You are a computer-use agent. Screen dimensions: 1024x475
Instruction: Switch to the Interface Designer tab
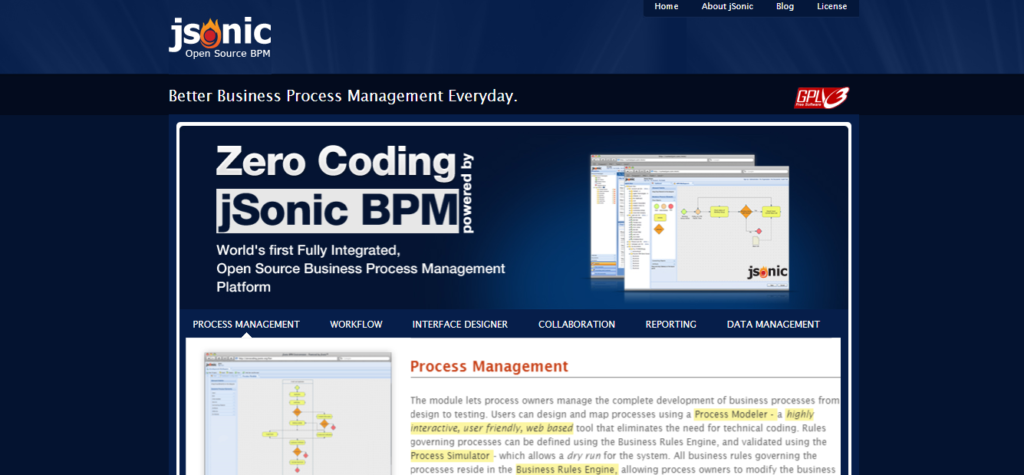460,324
